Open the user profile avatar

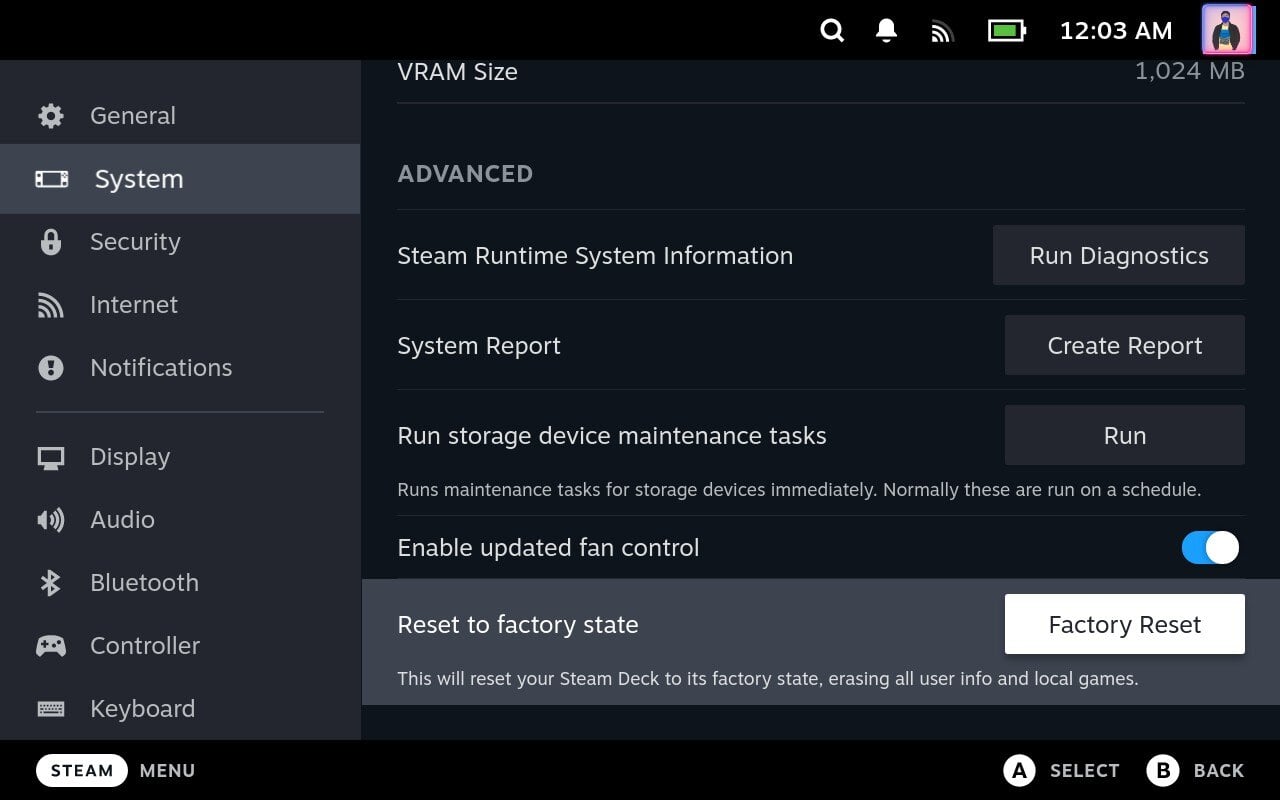(x=1227, y=30)
